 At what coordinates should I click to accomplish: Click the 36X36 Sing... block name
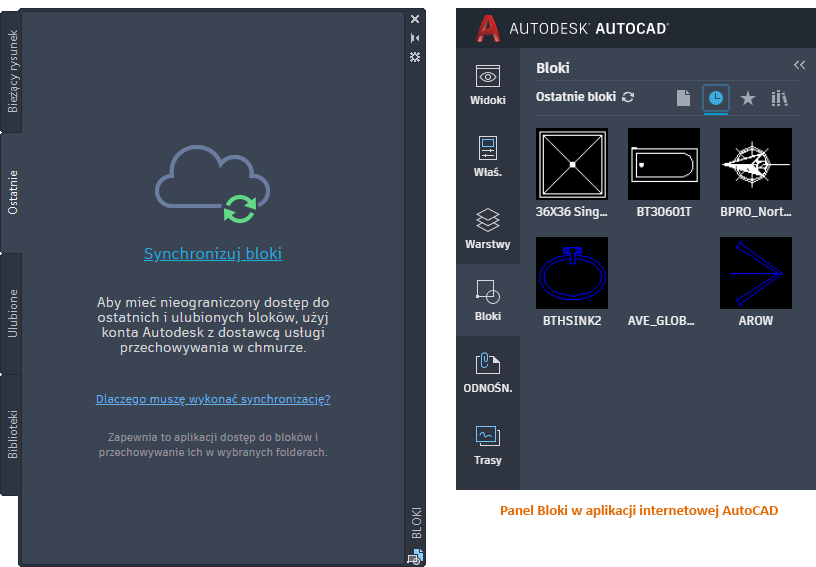(571, 212)
